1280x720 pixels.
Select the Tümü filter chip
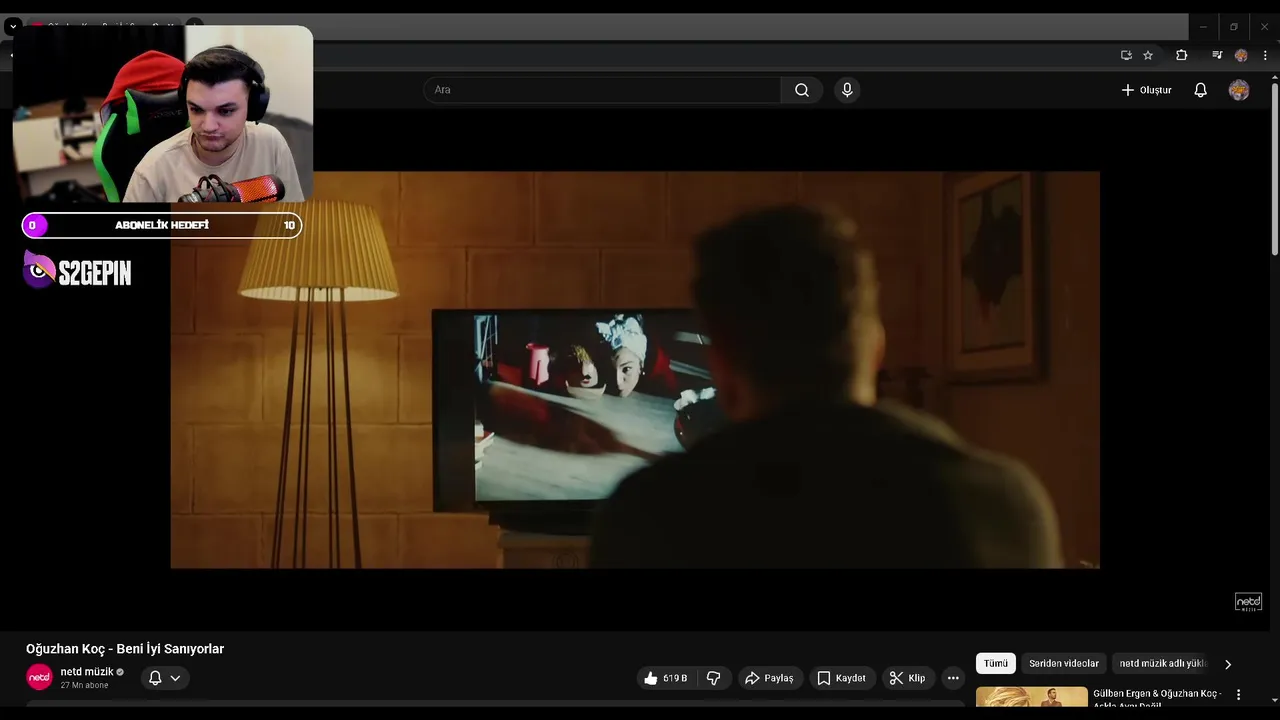coord(996,663)
